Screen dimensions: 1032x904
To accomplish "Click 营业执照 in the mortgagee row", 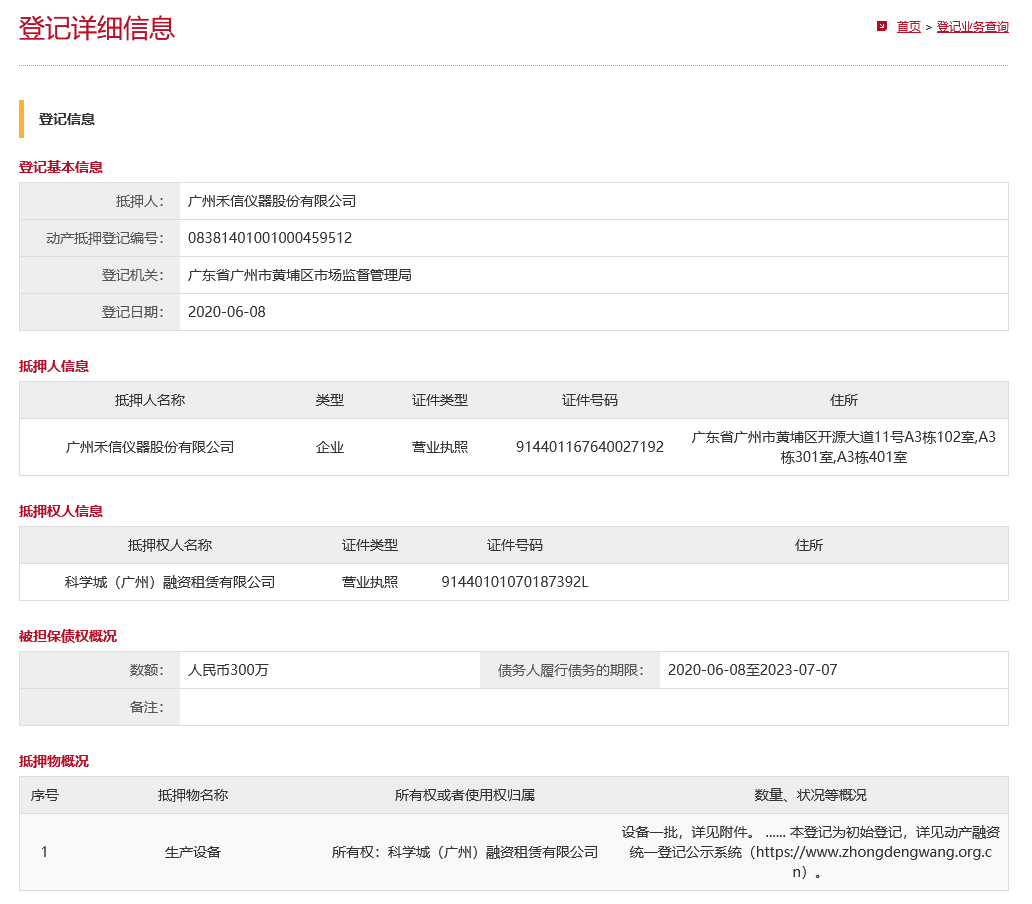I will pyautogui.click(x=370, y=582).
